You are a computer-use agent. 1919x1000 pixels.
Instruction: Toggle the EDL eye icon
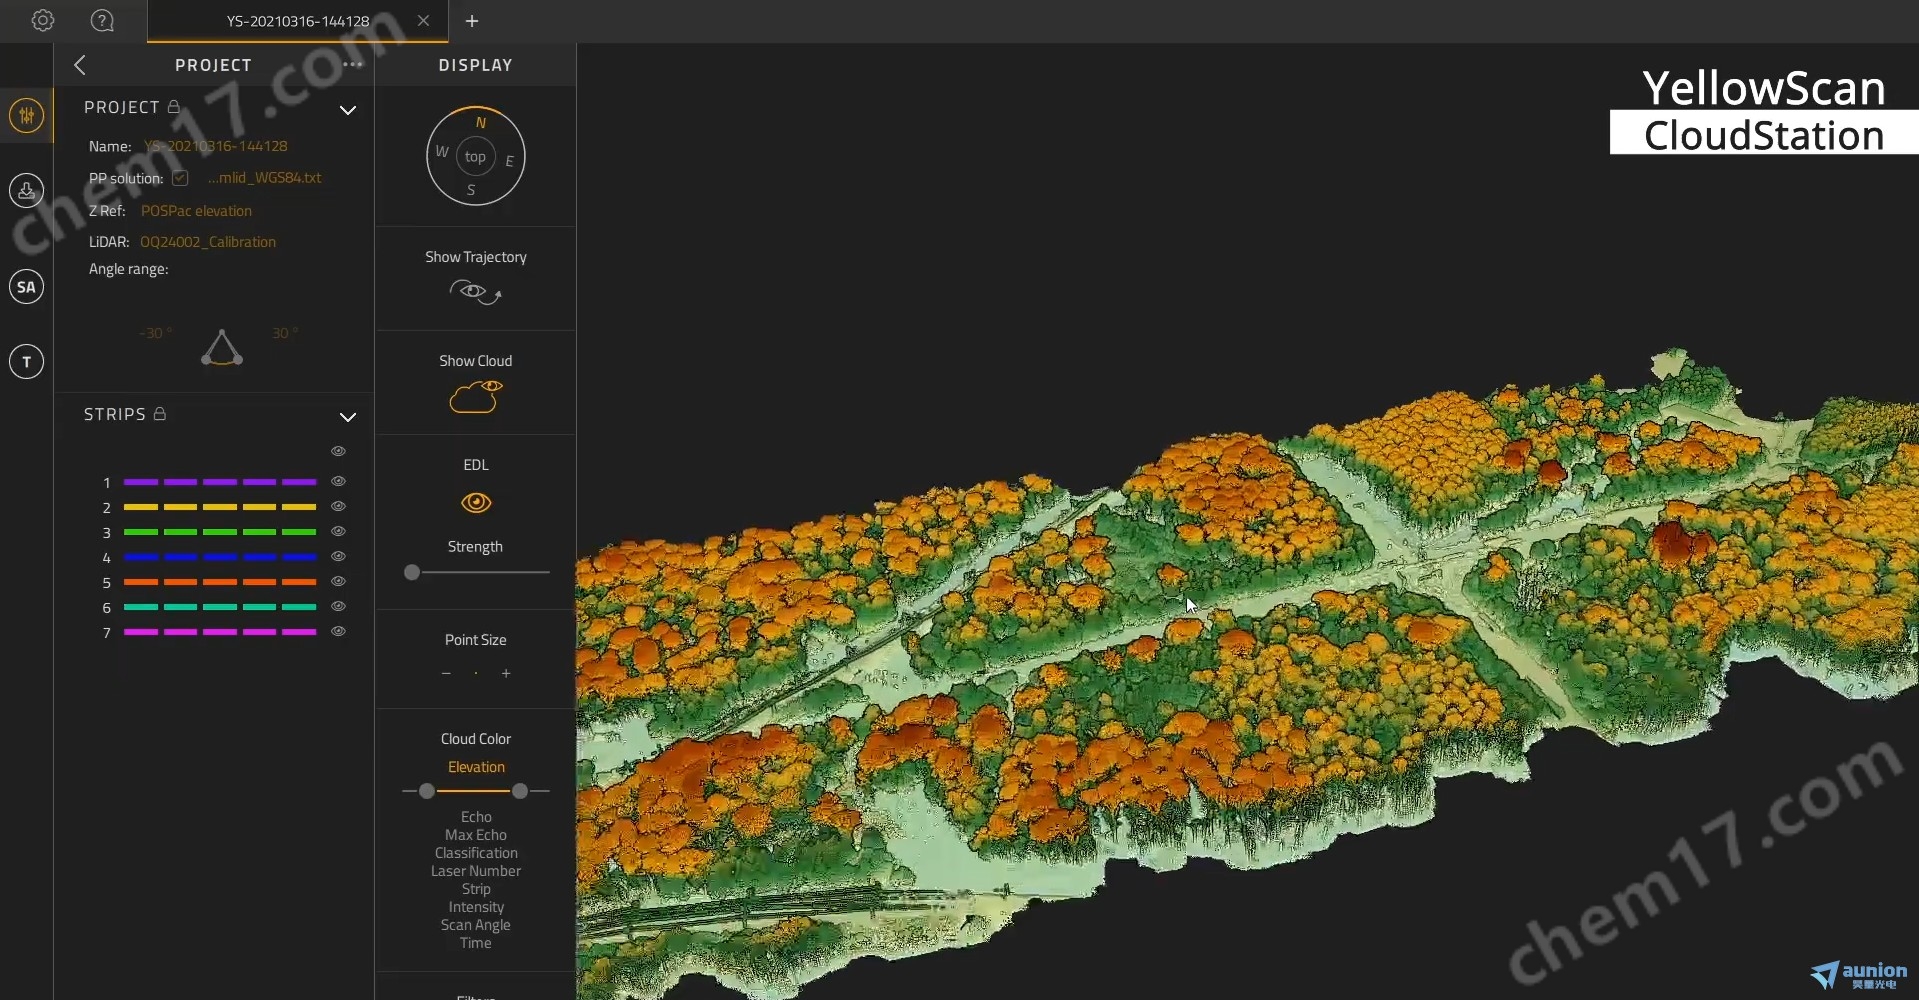pos(476,502)
